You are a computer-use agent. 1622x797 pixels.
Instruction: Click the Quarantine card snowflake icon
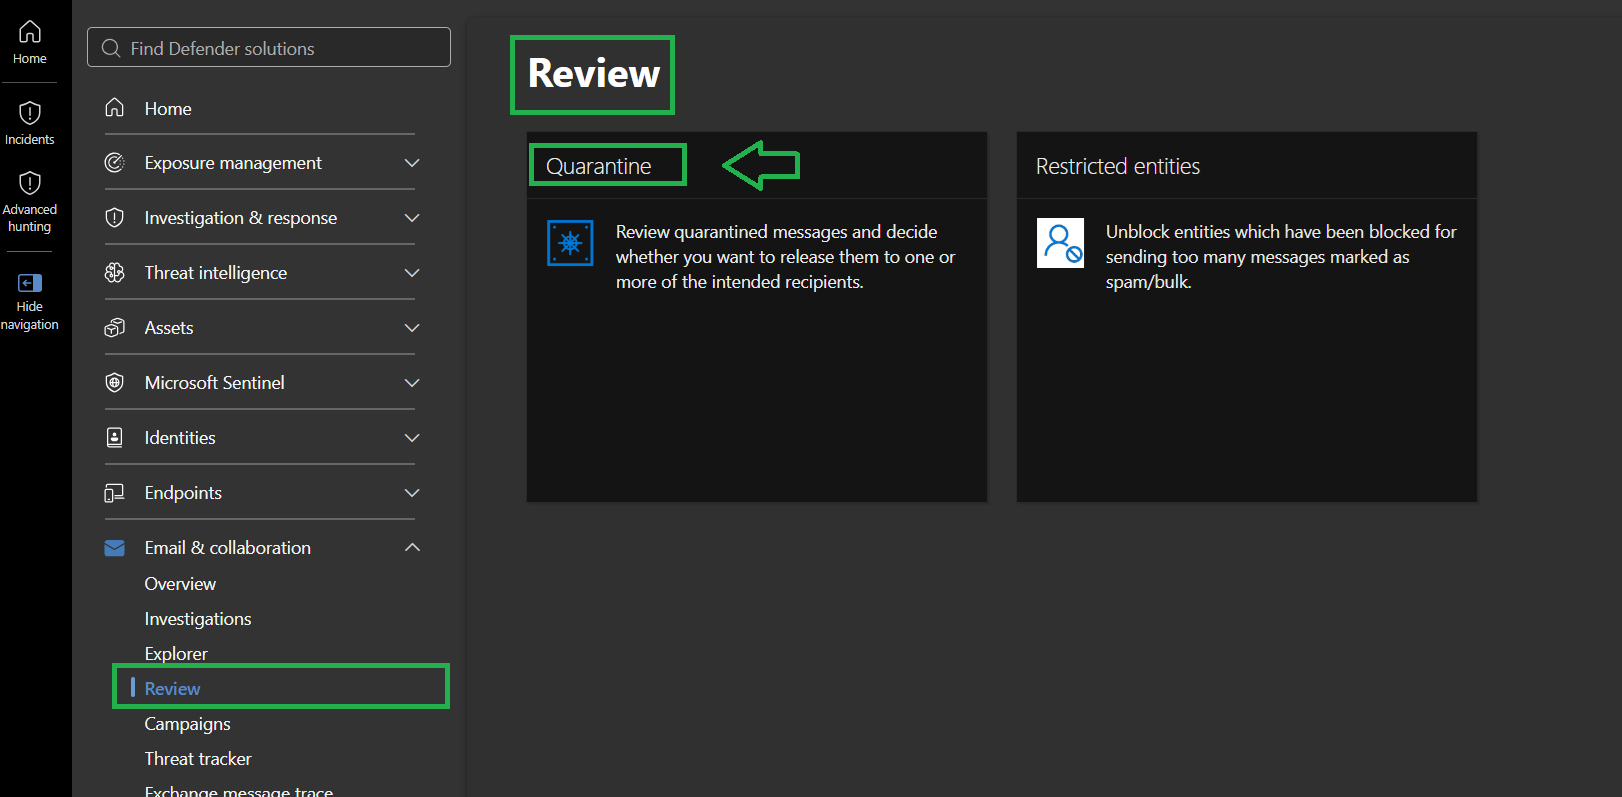pos(570,243)
